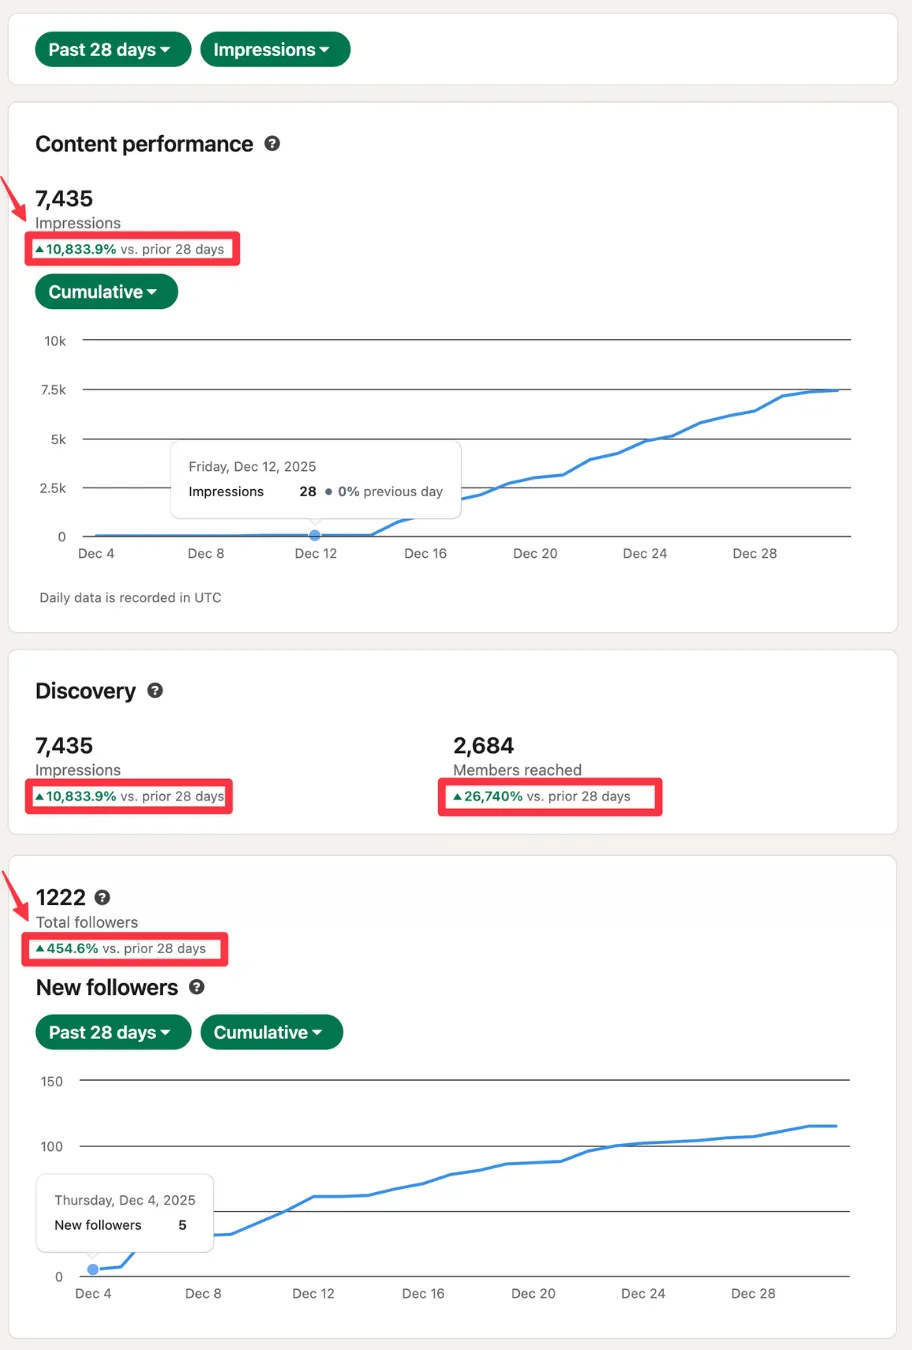Select the highlighted Dec 12 data point
The image size is (912, 1350).
click(315, 536)
